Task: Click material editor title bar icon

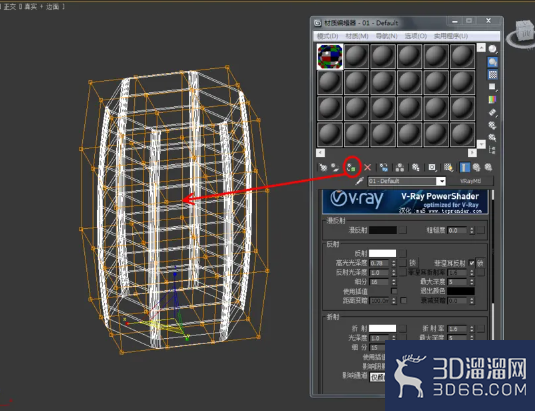Action: 318,23
